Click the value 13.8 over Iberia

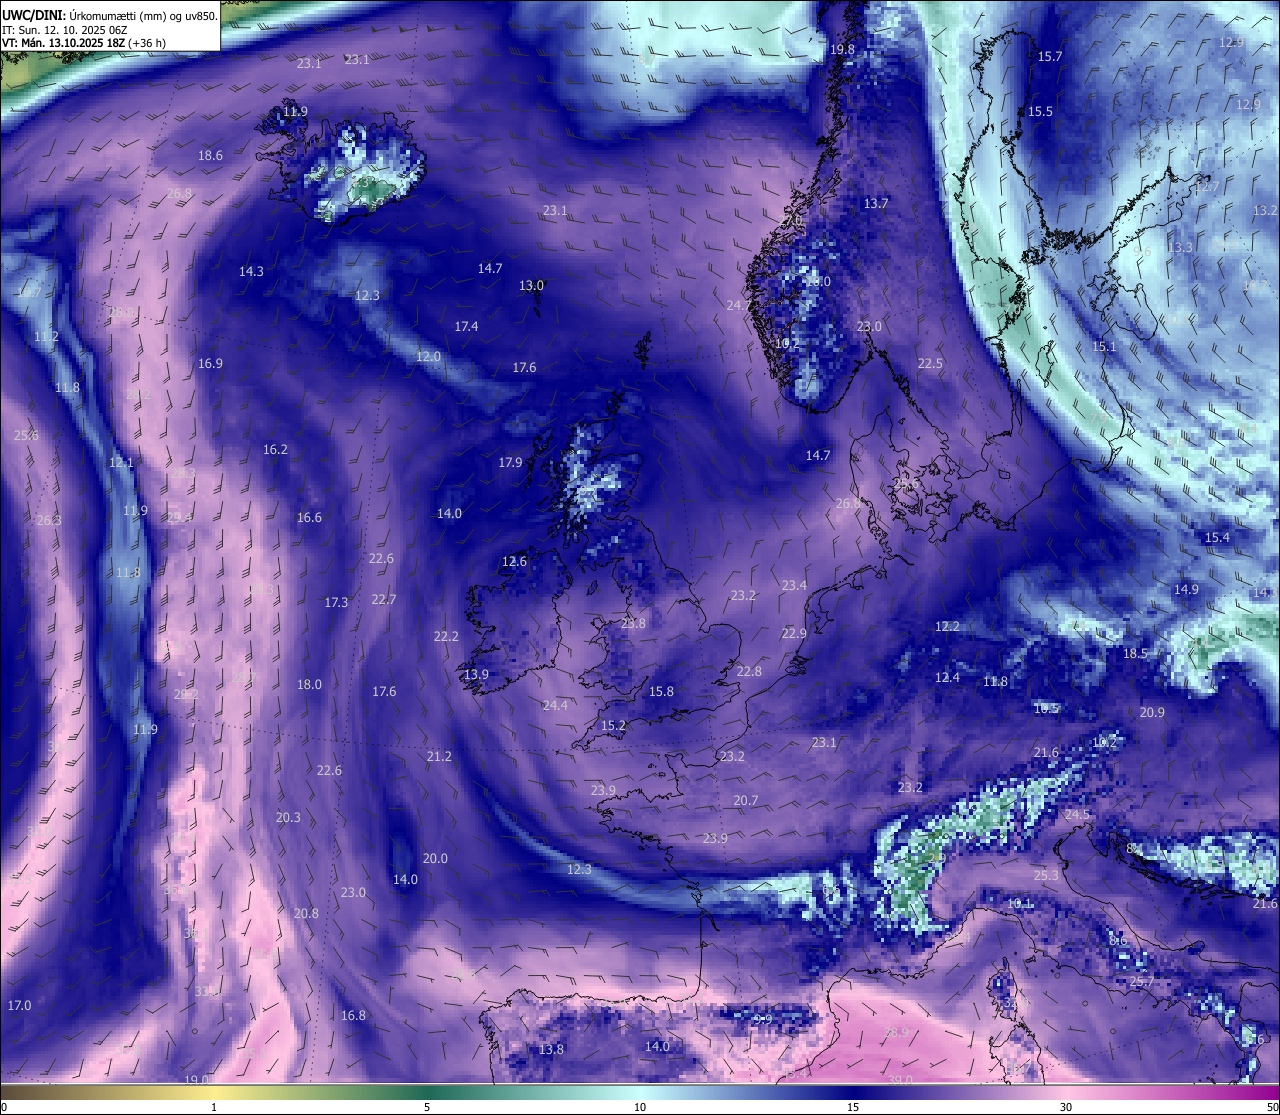(x=551, y=1050)
